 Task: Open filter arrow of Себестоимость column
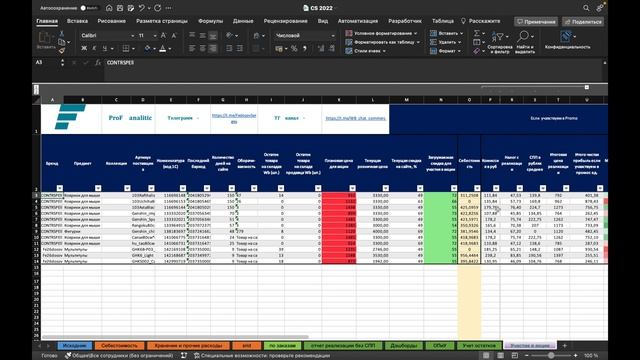[477, 188]
